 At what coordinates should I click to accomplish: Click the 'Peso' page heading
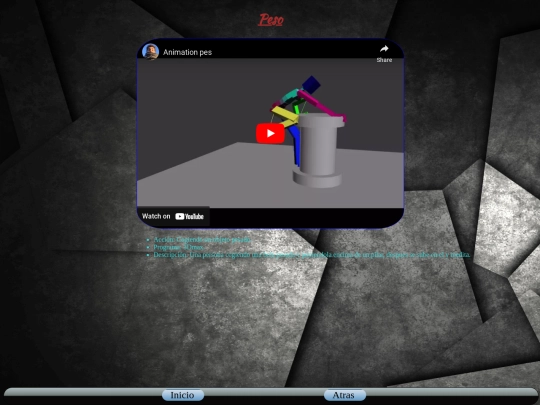click(x=271, y=20)
